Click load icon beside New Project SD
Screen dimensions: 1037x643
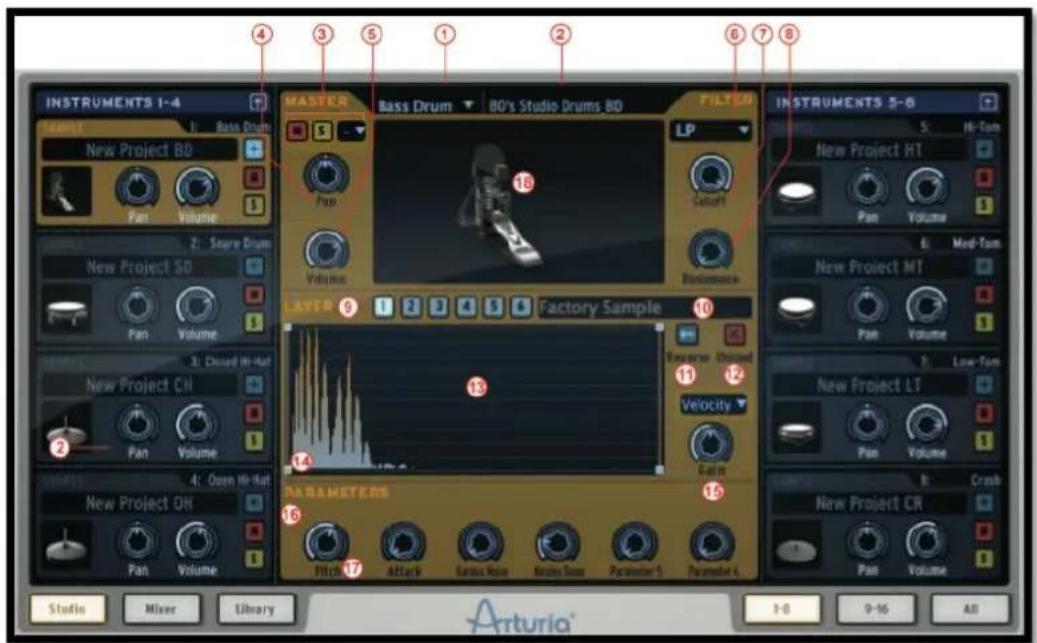click(254, 266)
